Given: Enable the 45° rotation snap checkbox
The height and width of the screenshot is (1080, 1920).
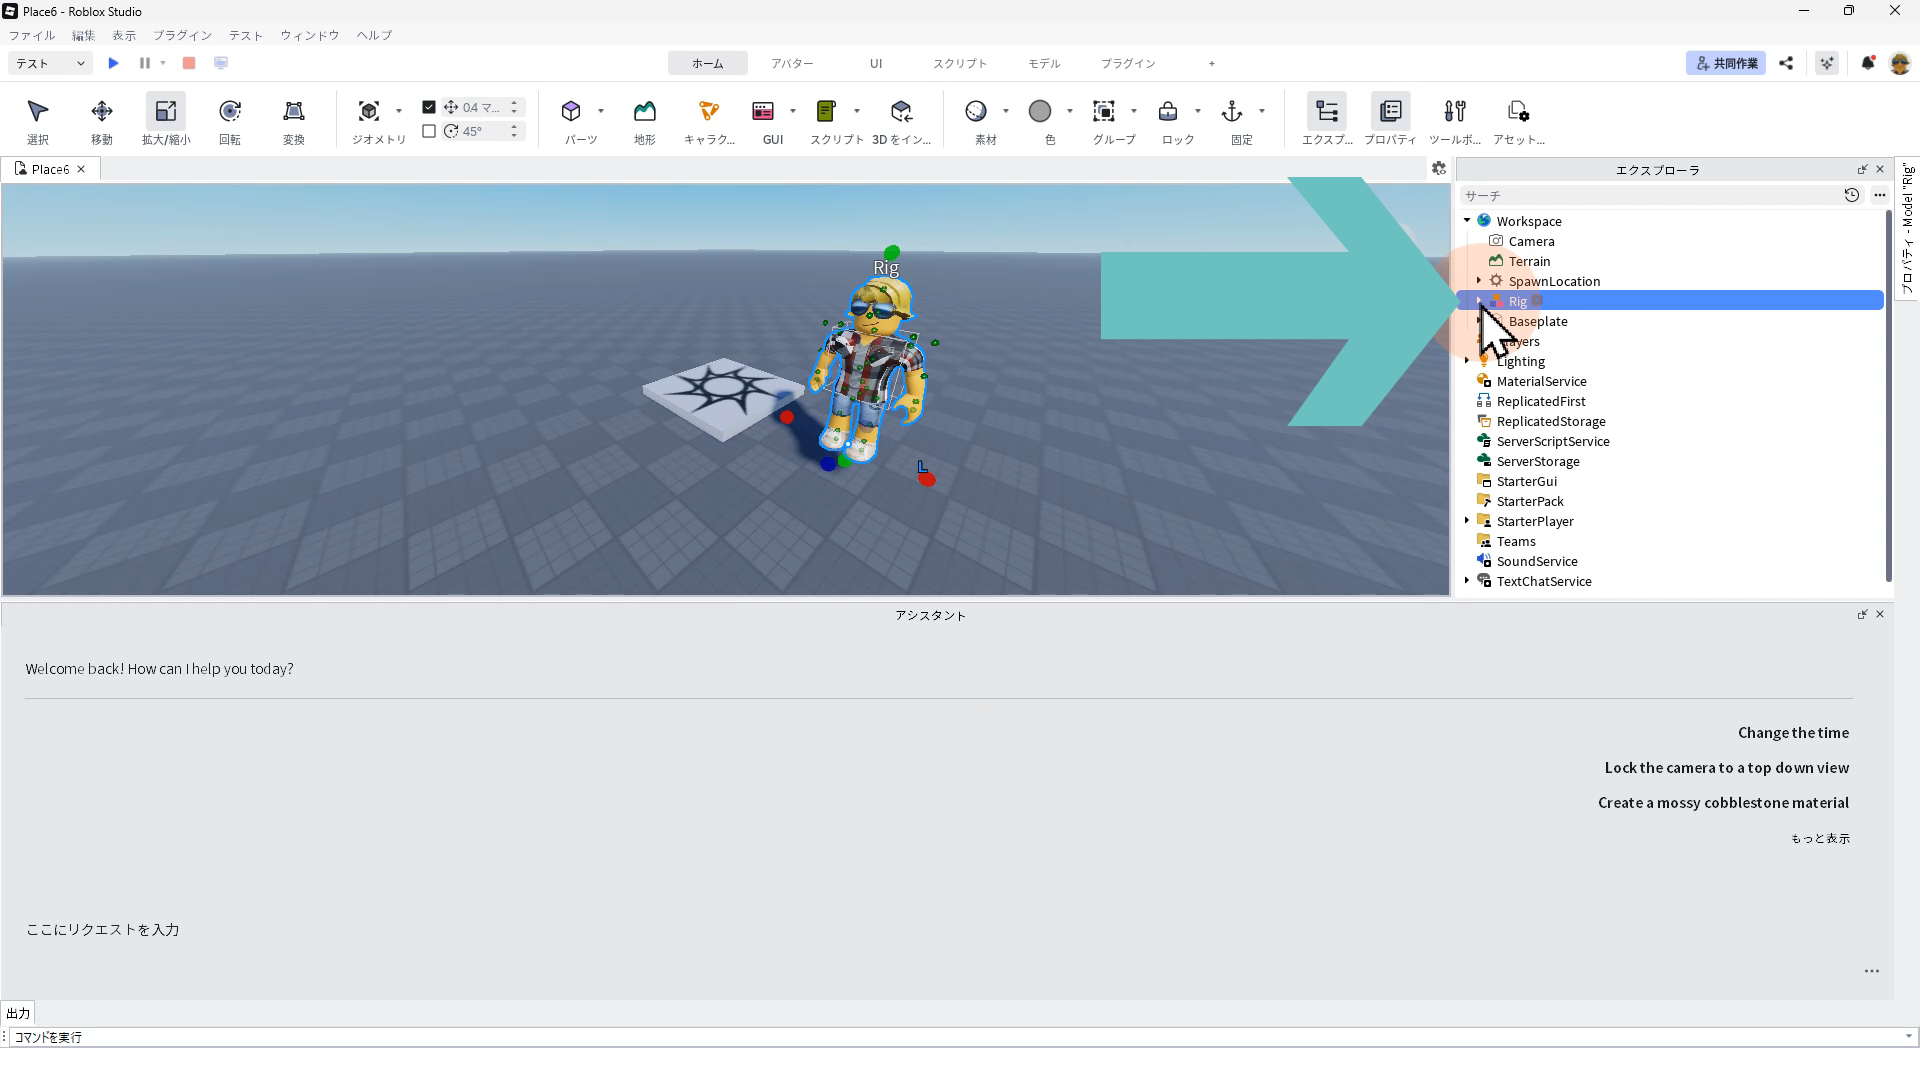Looking at the screenshot, I should coord(429,131).
